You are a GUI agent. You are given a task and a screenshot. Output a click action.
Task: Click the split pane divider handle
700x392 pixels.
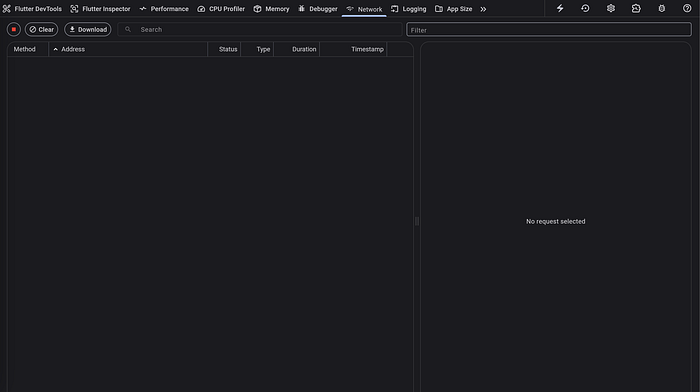(x=417, y=221)
